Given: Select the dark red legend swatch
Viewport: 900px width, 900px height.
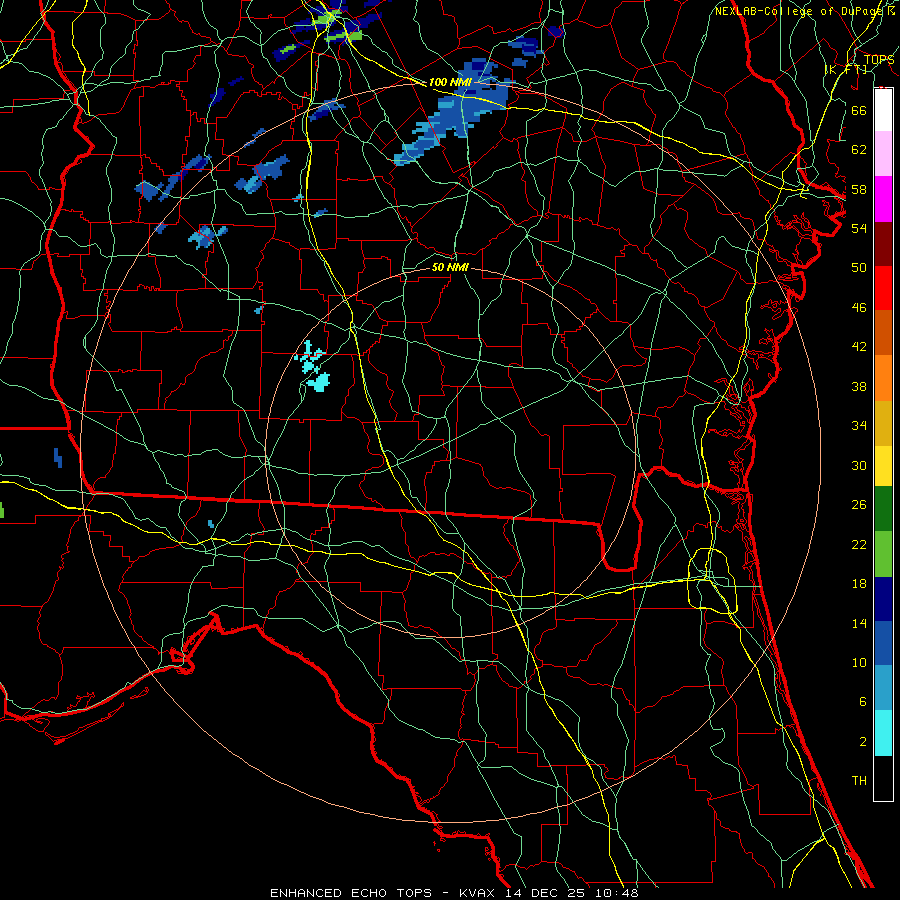Looking at the screenshot, I should click(883, 244).
